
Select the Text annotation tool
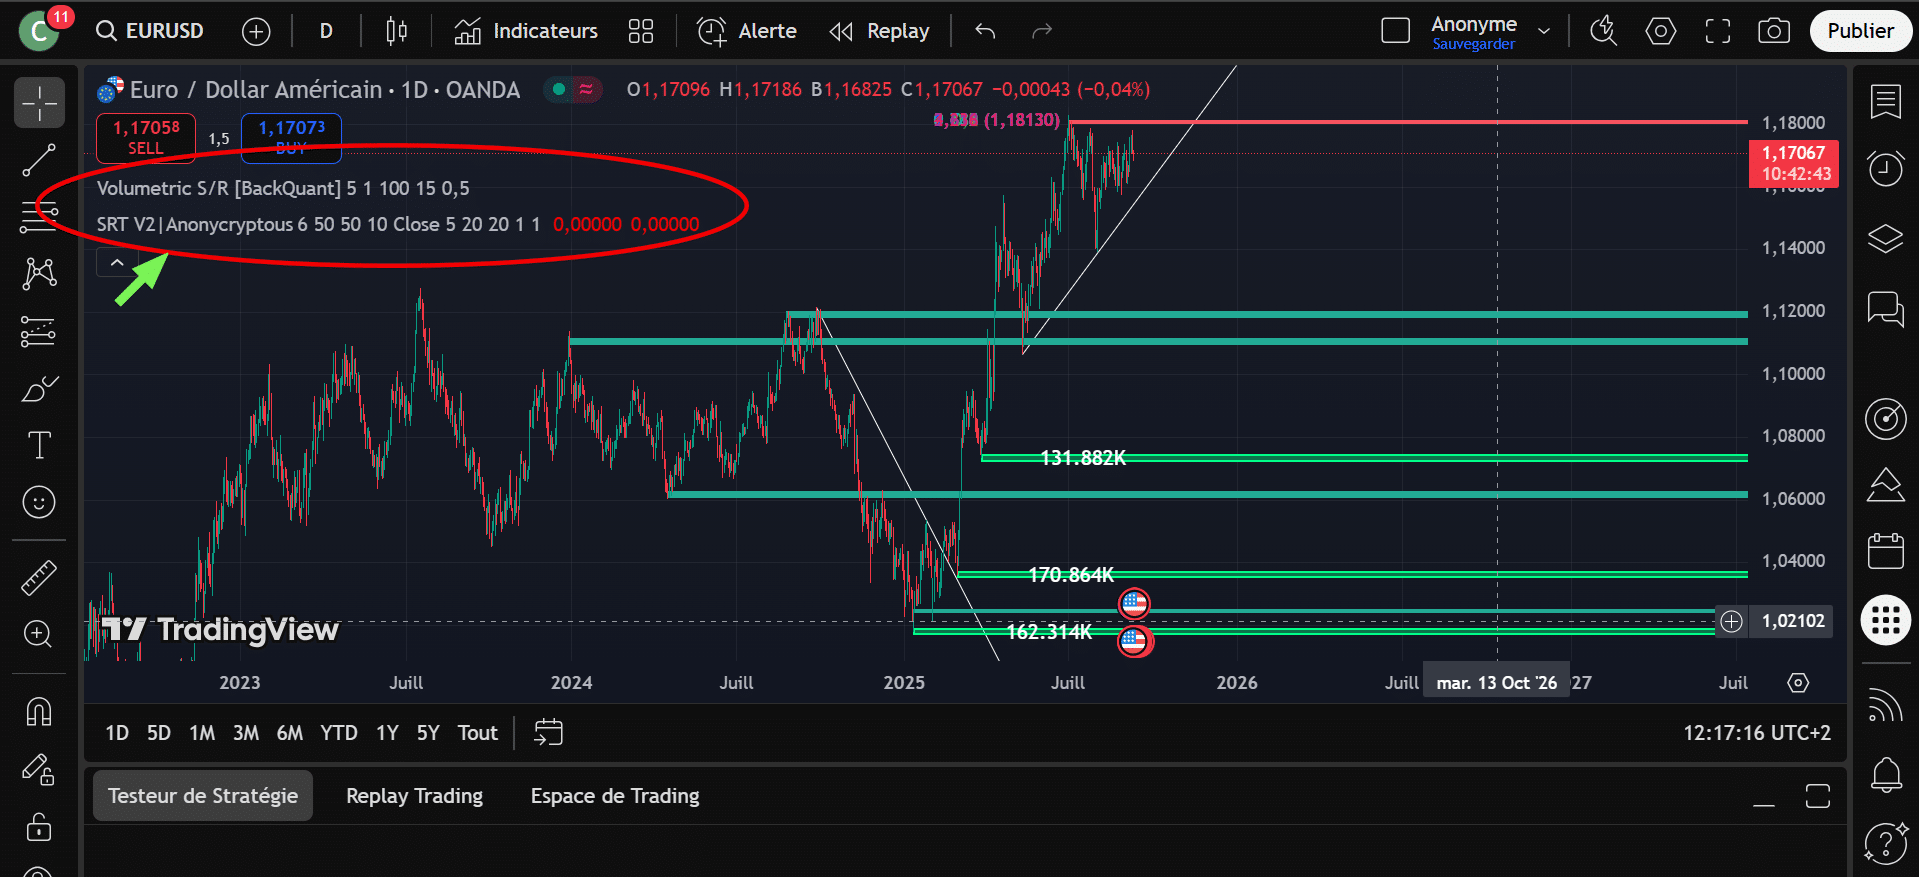[x=39, y=445]
